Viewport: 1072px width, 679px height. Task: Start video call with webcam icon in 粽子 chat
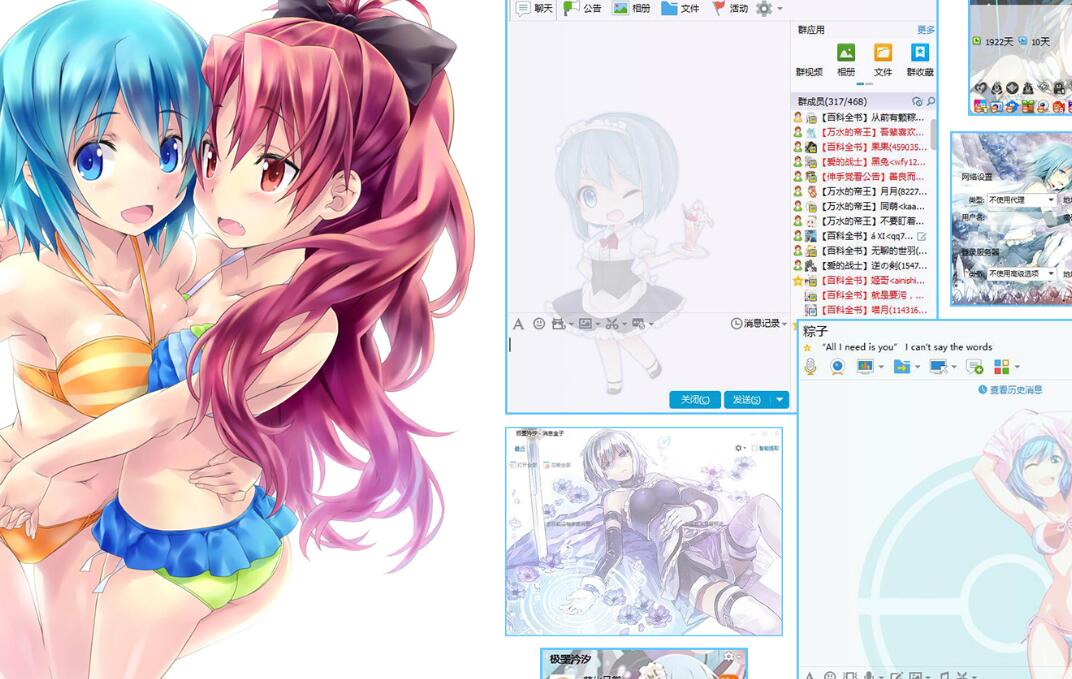click(x=838, y=367)
